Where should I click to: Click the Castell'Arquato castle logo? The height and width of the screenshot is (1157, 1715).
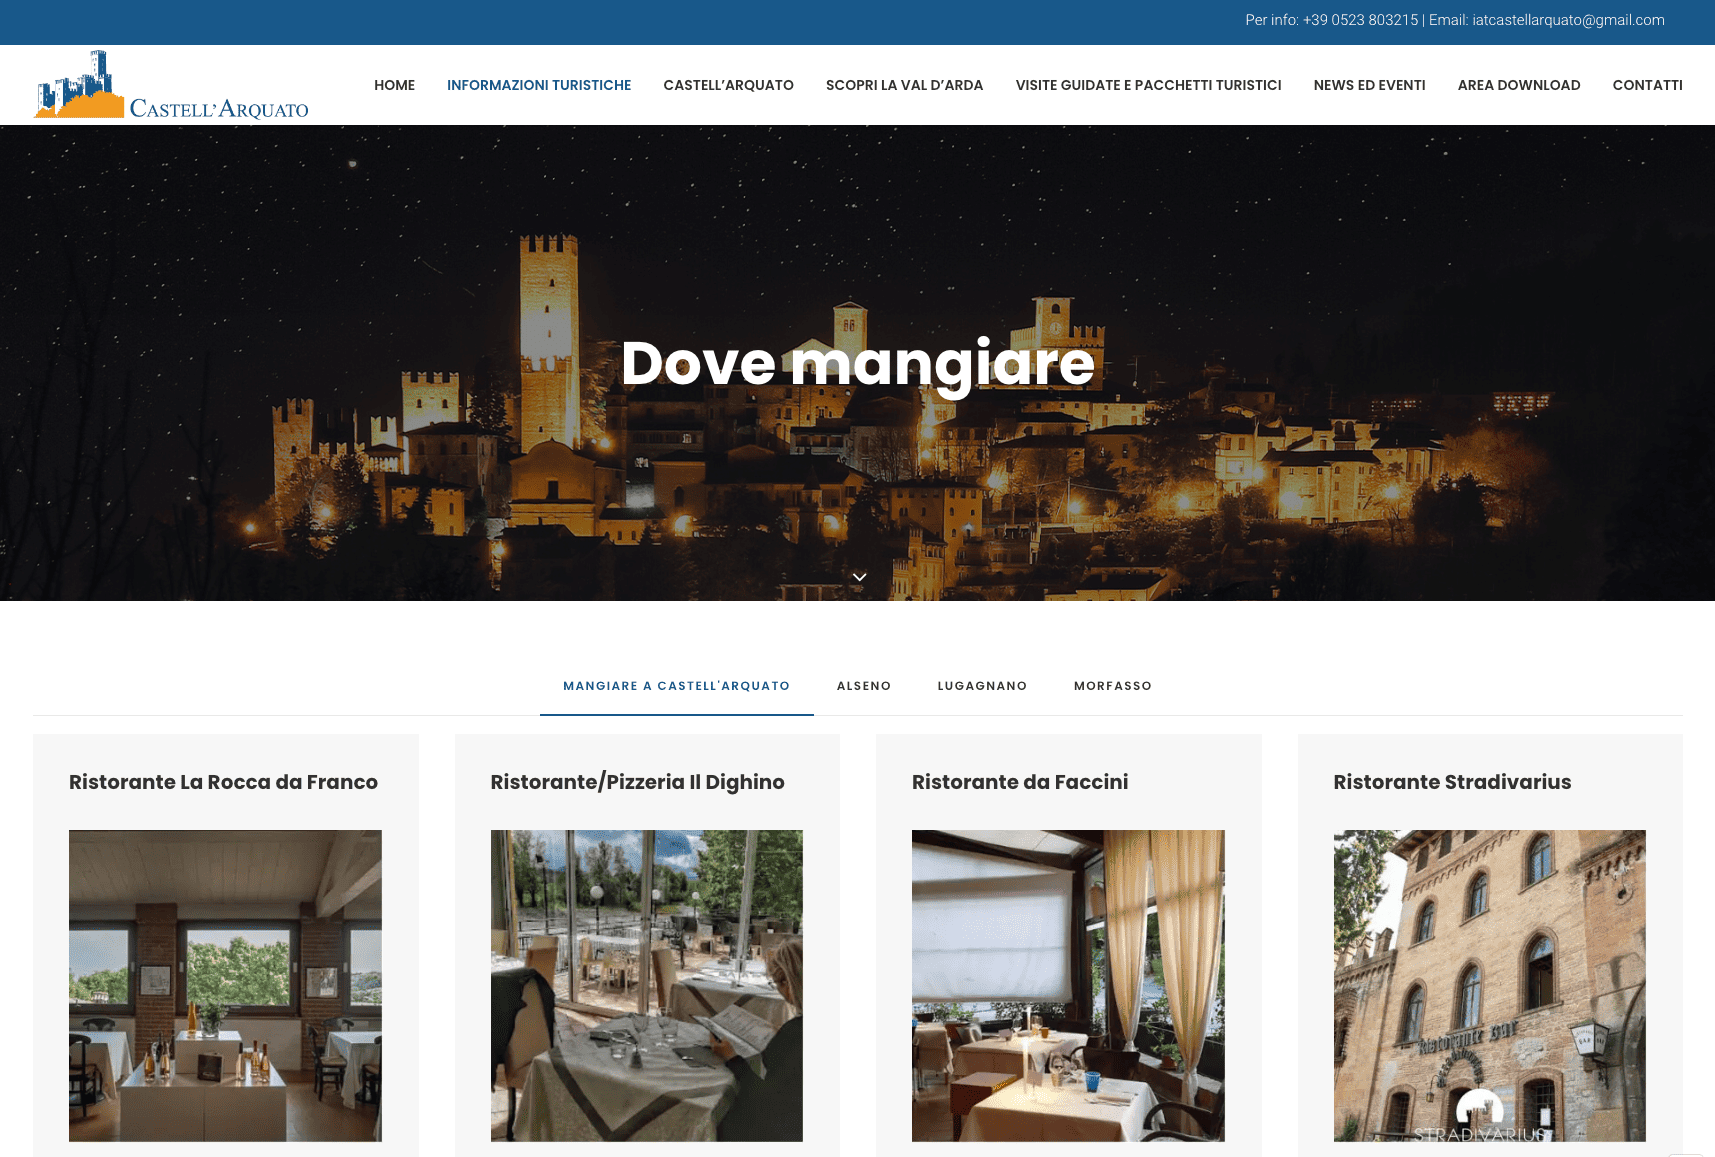(171, 86)
